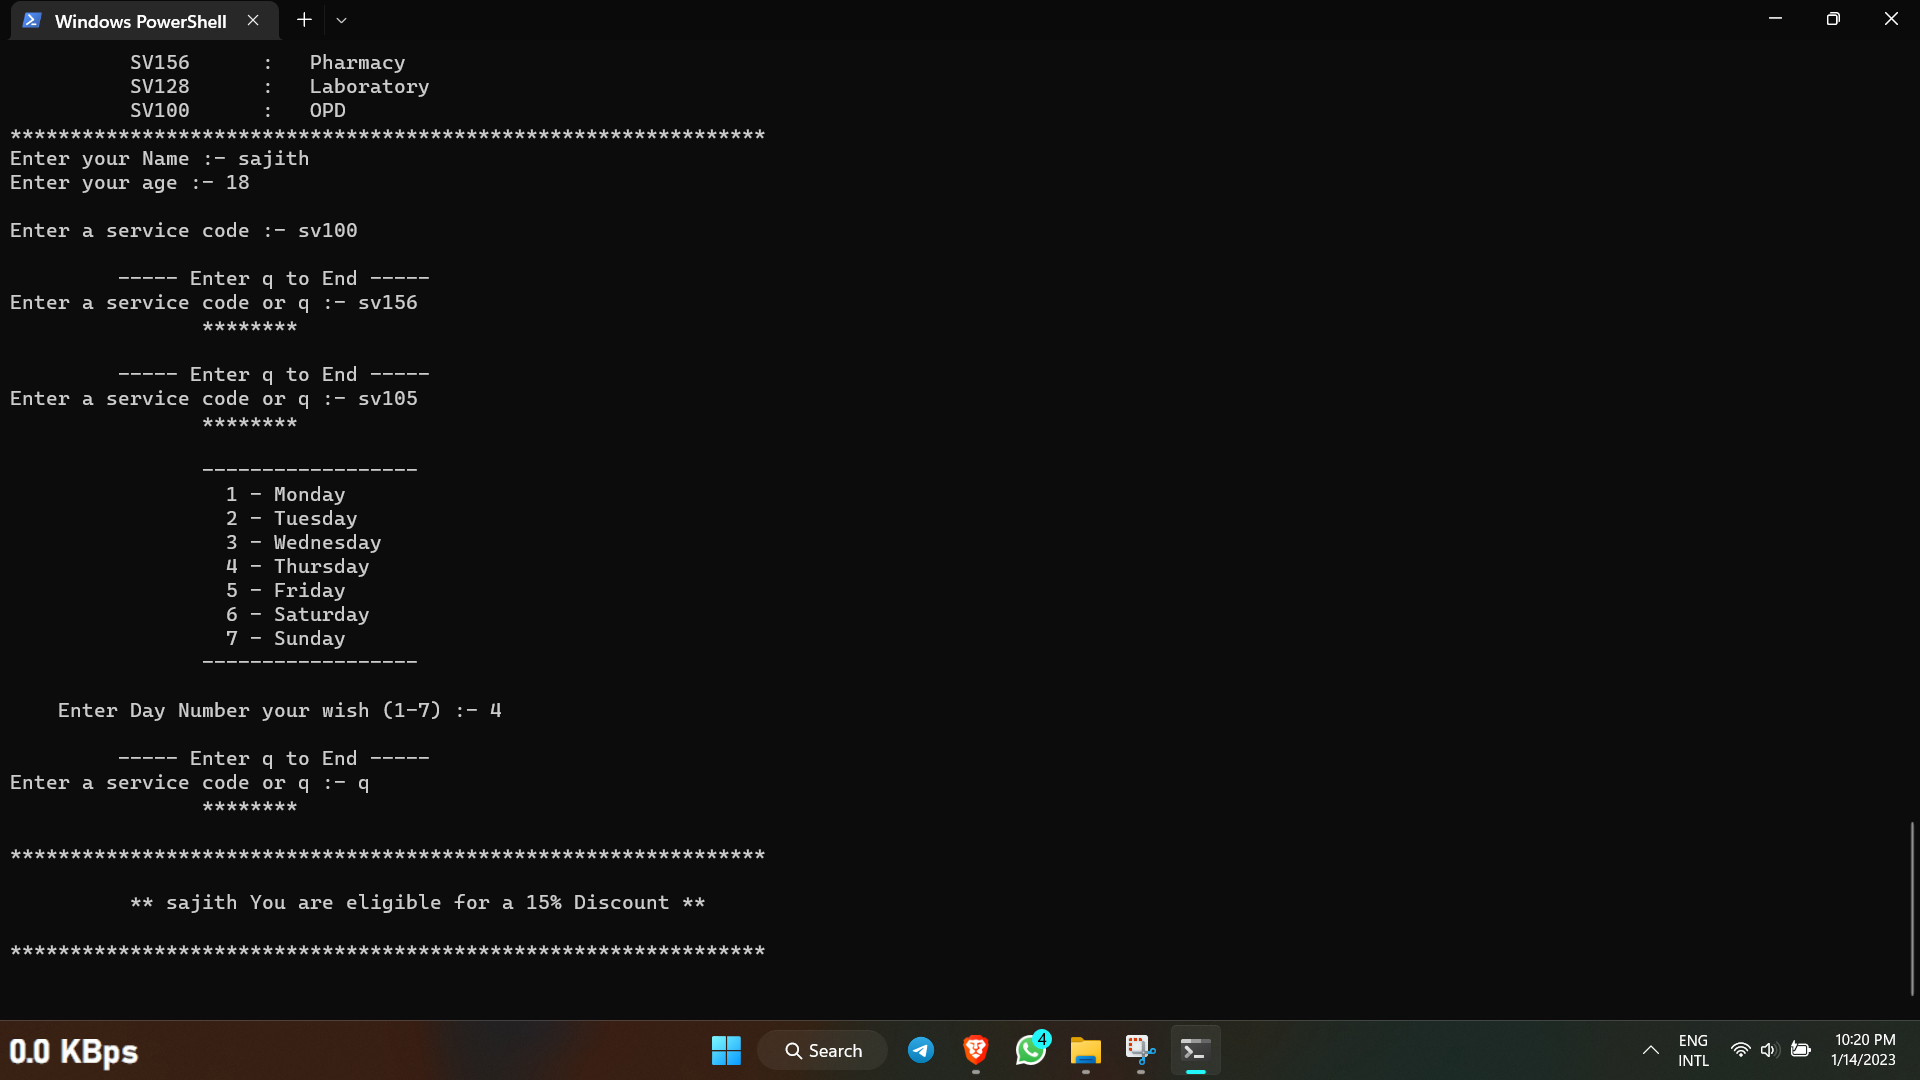Switch keyboard layout via ENG INTL indicator
Screen dimensions: 1920x1080
point(1692,1050)
